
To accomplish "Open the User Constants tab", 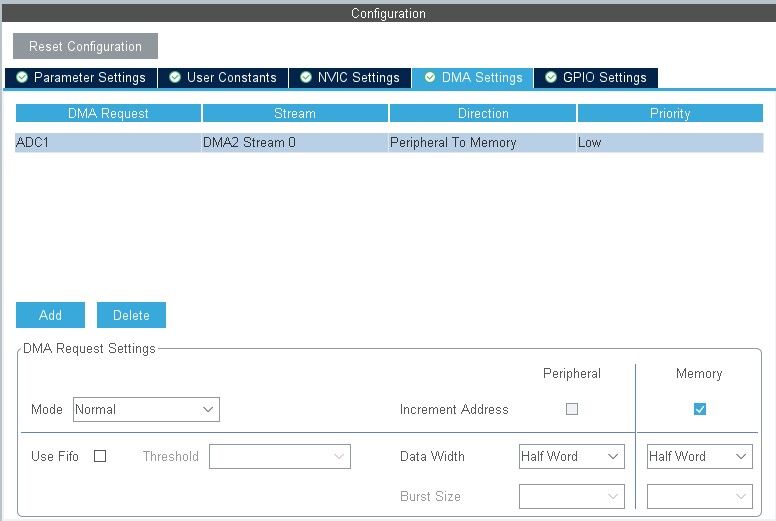I will (223, 78).
